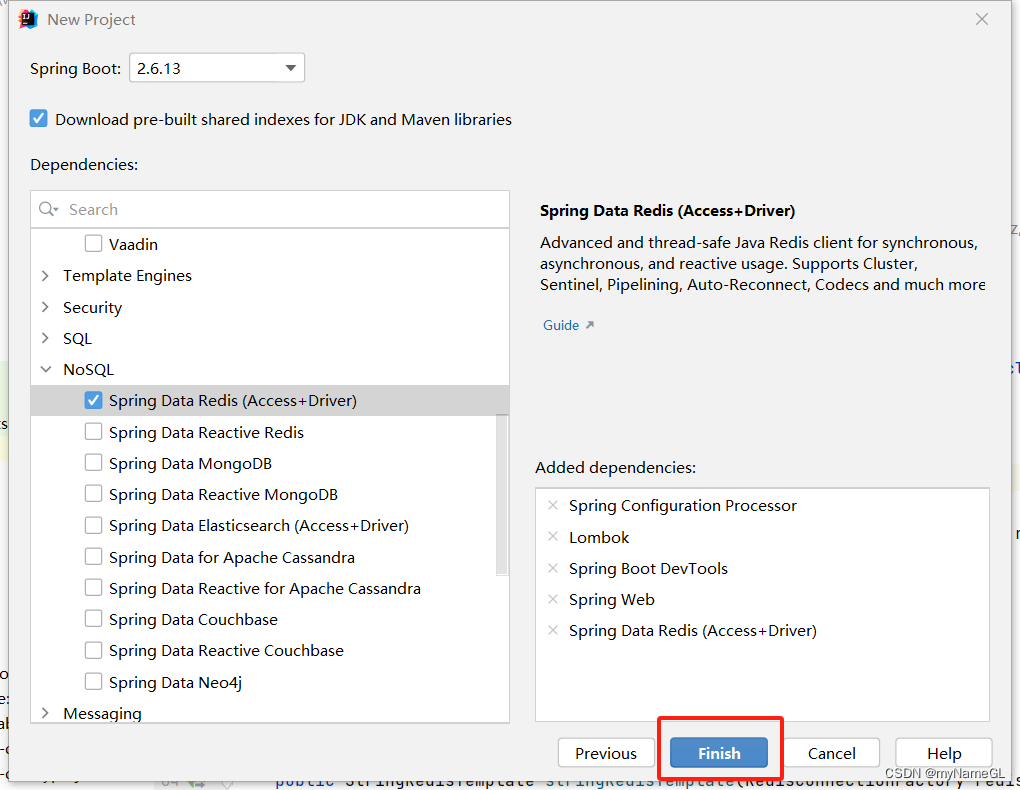The width and height of the screenshot is (1020, 790).
Task: Remove Spring Boot DevTools from added dependencies
Action: click(x=553, y=567)
